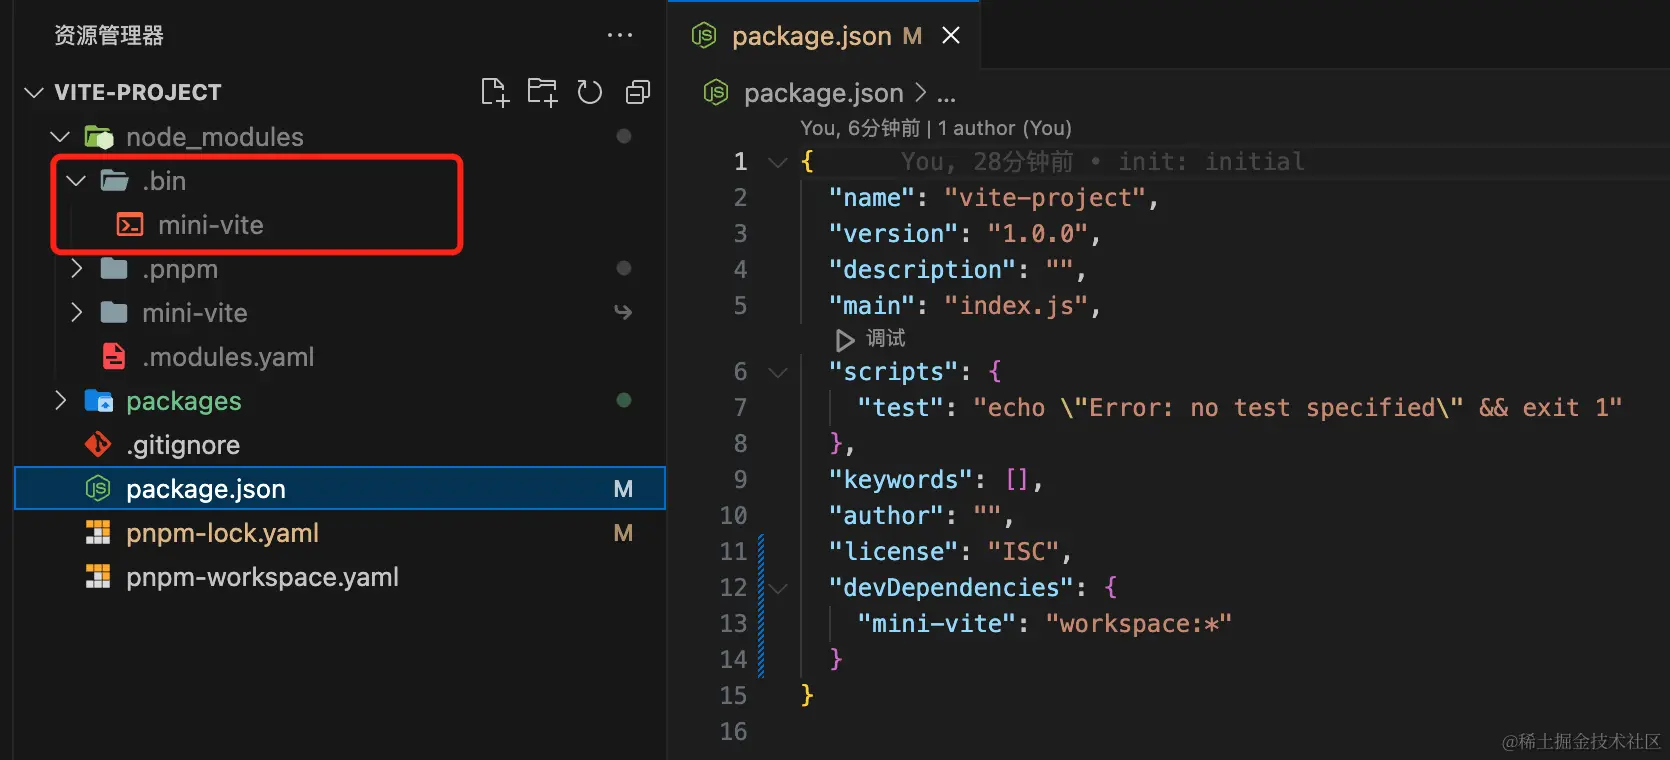1670x760 pixels.
Task: Click breadcrumb package.json Node icon
Action: point(716,92)
